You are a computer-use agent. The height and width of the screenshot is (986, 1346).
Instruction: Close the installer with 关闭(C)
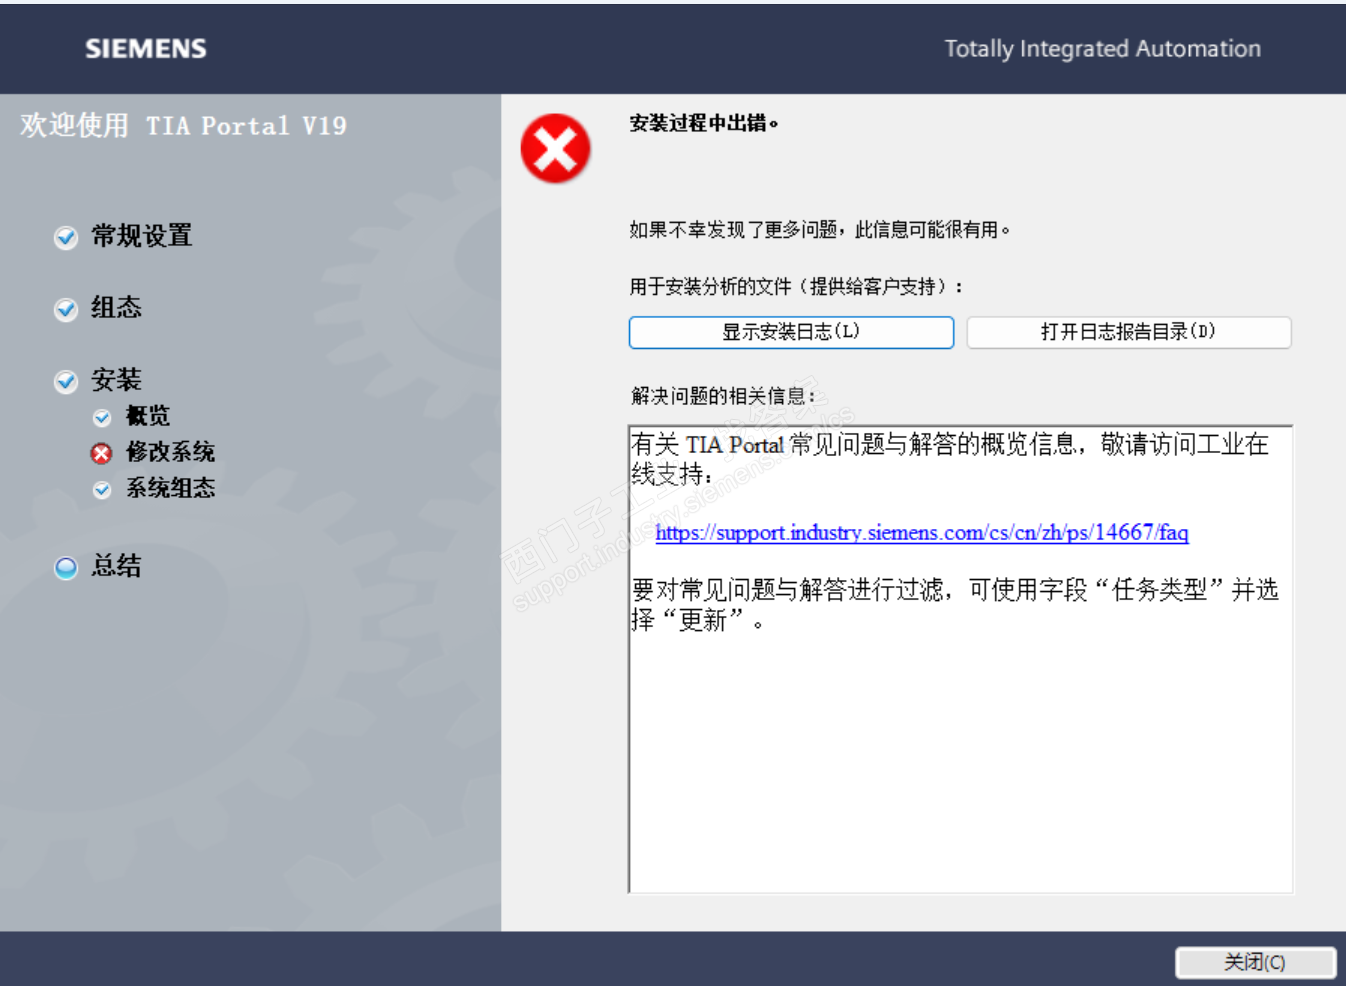coord(1255,962)
